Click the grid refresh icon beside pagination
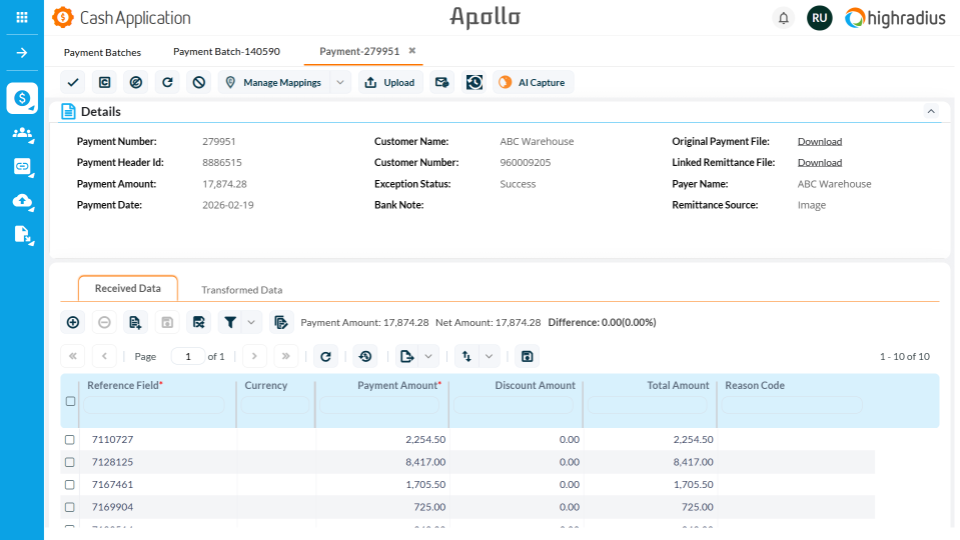The width and height of the screenshot is (960, 540). pos(325,356)
